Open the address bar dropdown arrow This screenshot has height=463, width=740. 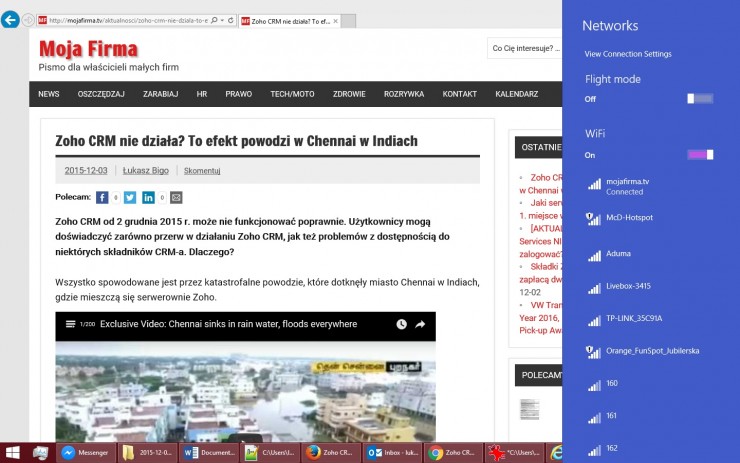[222, 20]
